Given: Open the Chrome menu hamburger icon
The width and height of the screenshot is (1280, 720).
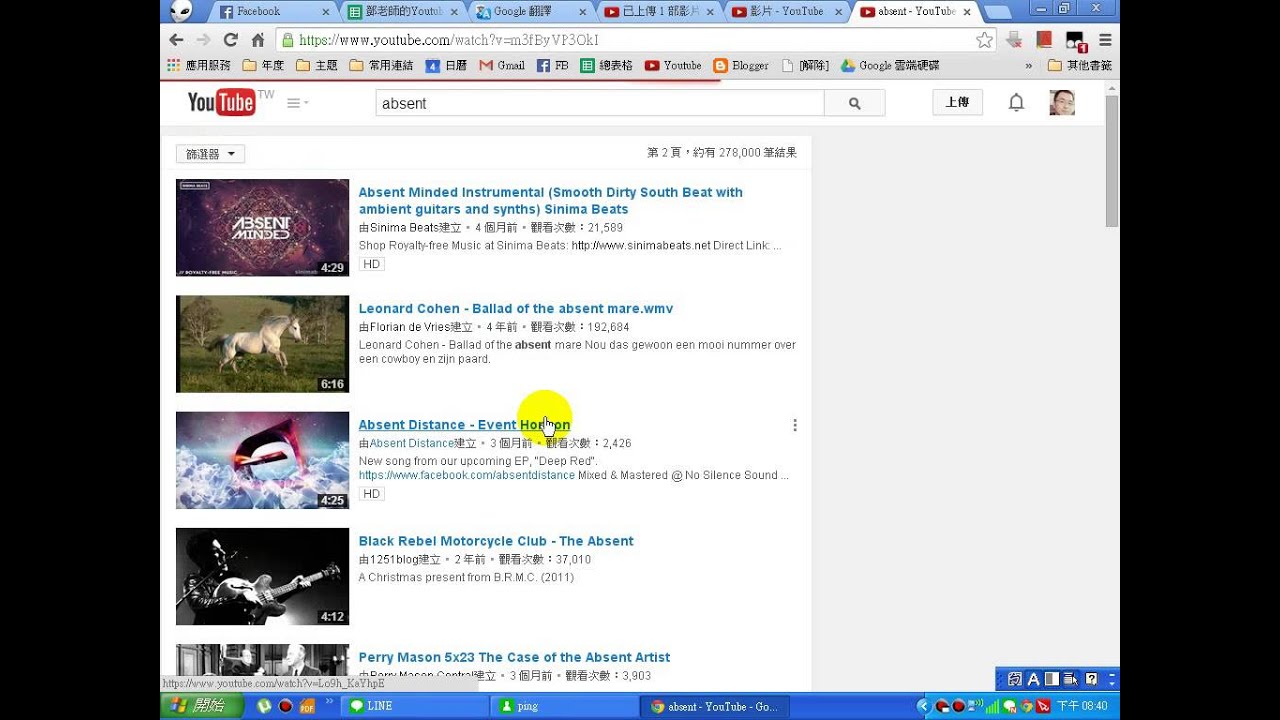Looking at the screenshot, I should [1105, 40].
